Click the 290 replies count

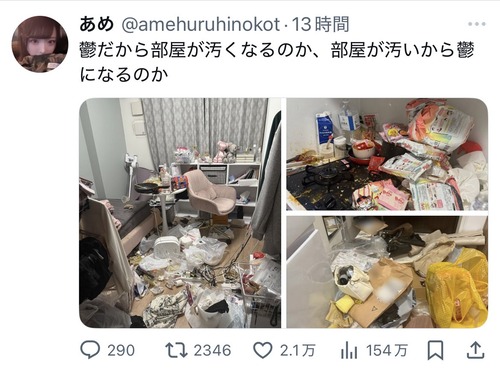pos(121,351)
